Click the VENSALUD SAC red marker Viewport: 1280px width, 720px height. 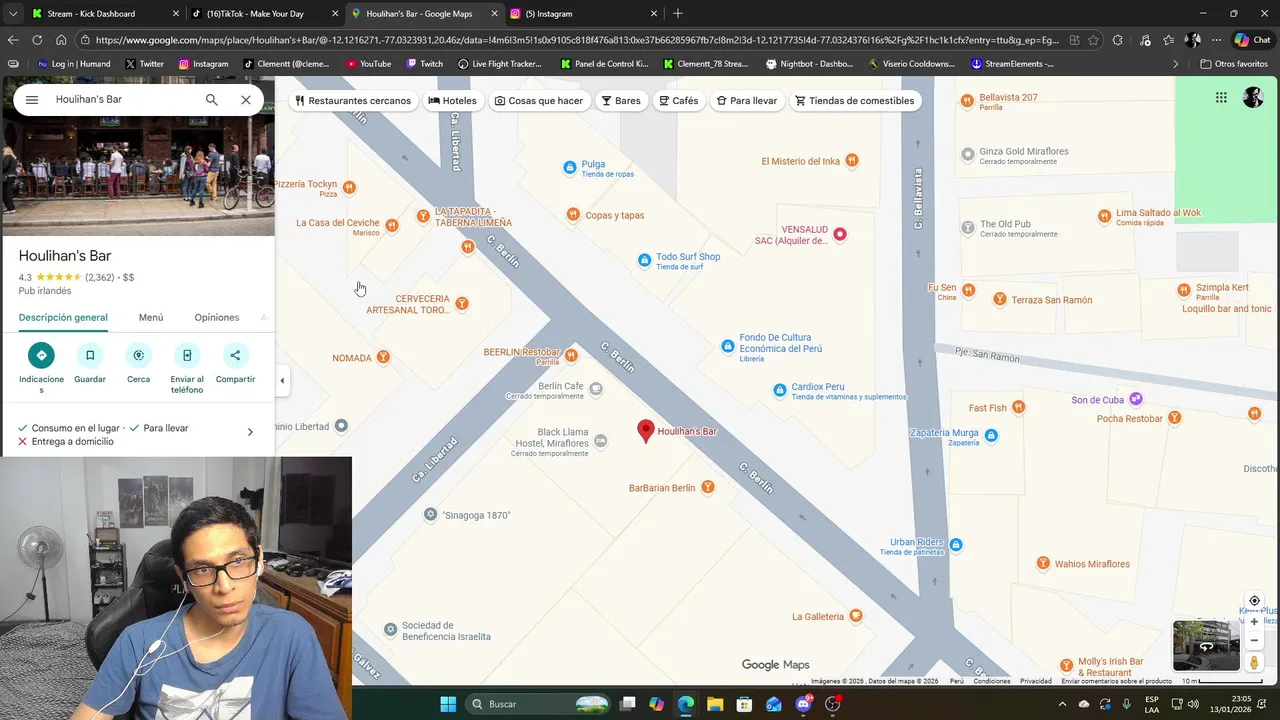coord(840,234)
